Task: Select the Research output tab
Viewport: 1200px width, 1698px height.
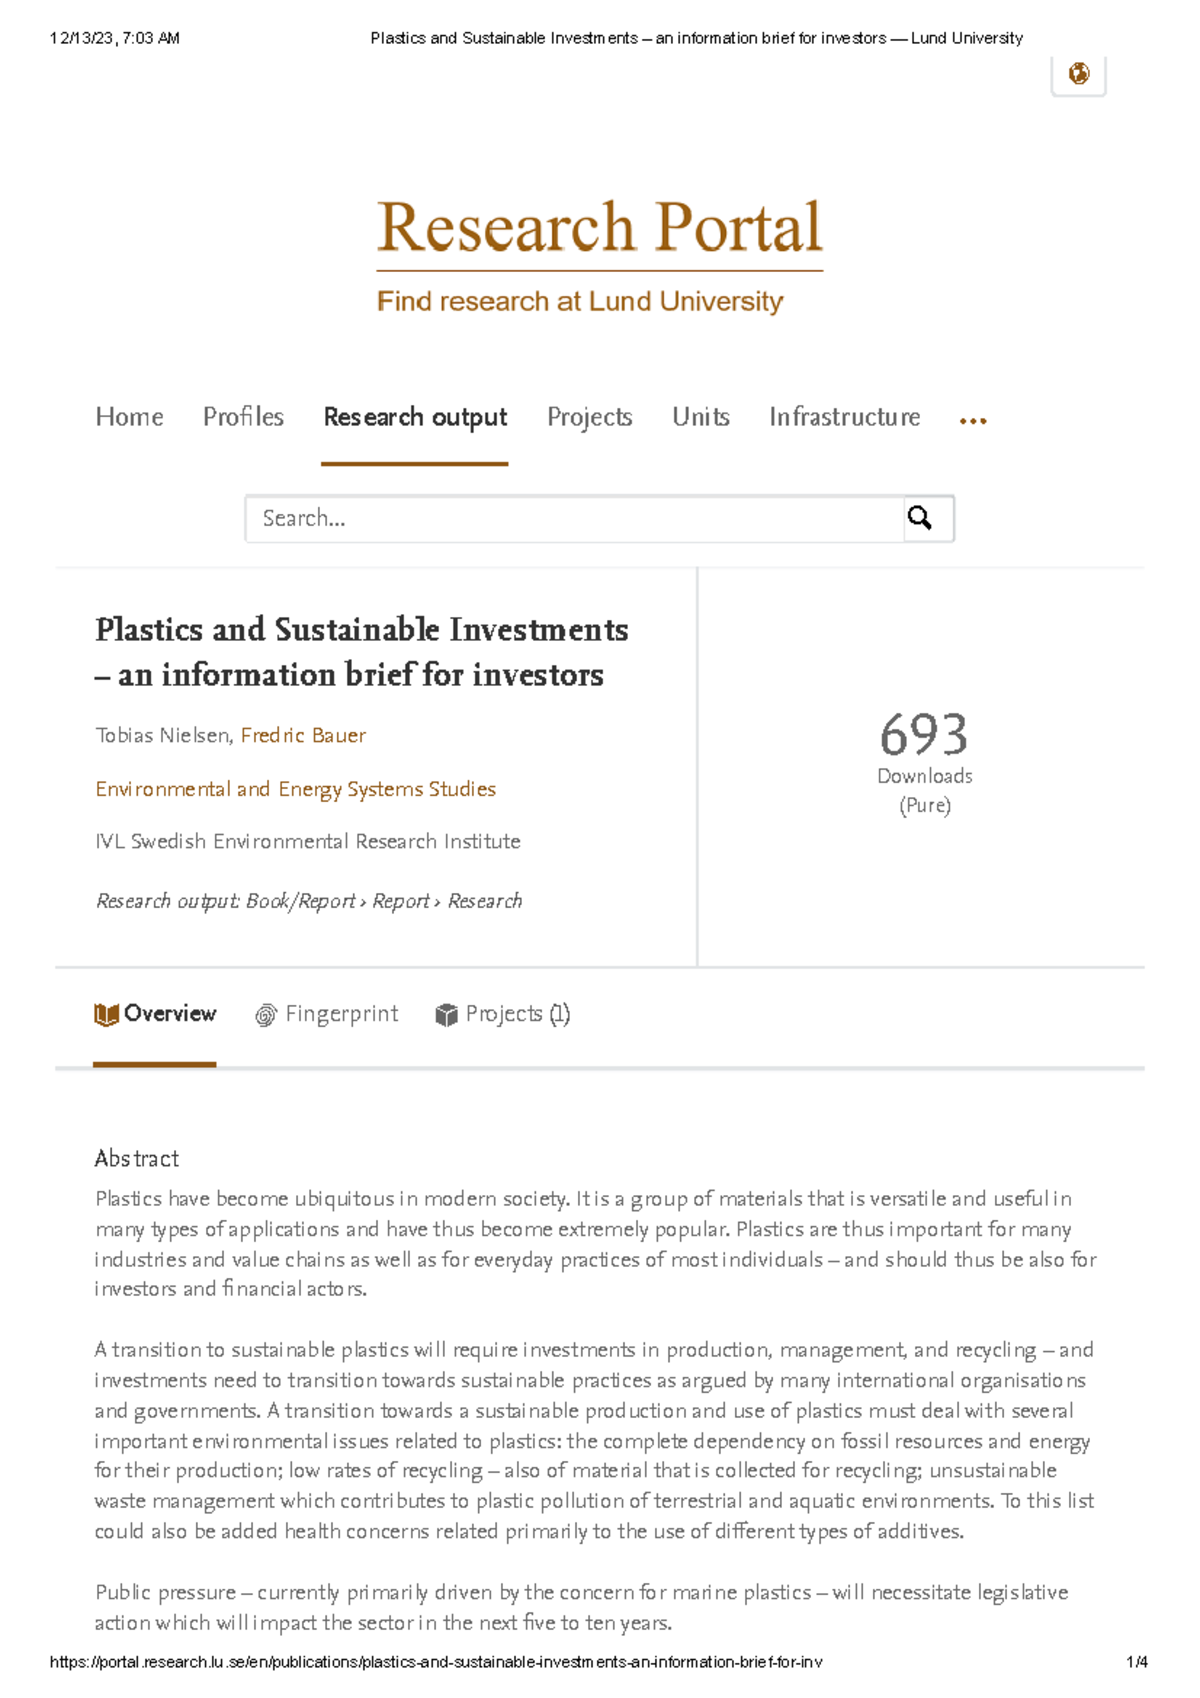Action: click(x=414, y=417)
